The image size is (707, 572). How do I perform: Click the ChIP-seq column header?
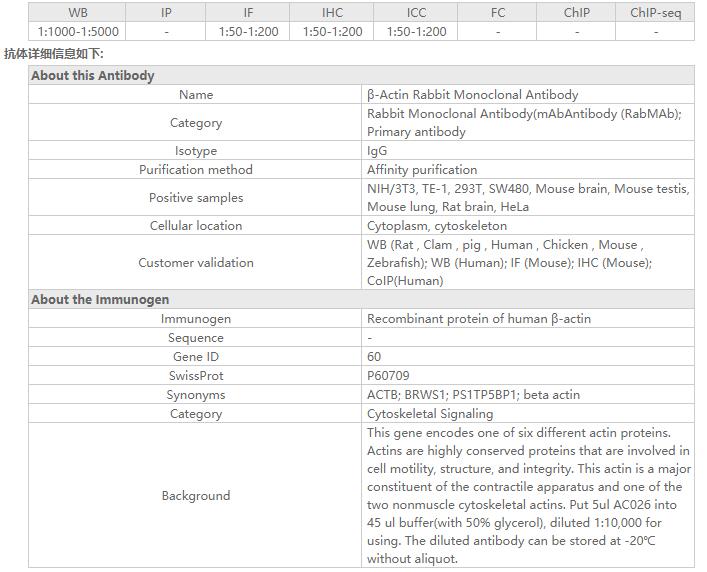tap(656, 13)
